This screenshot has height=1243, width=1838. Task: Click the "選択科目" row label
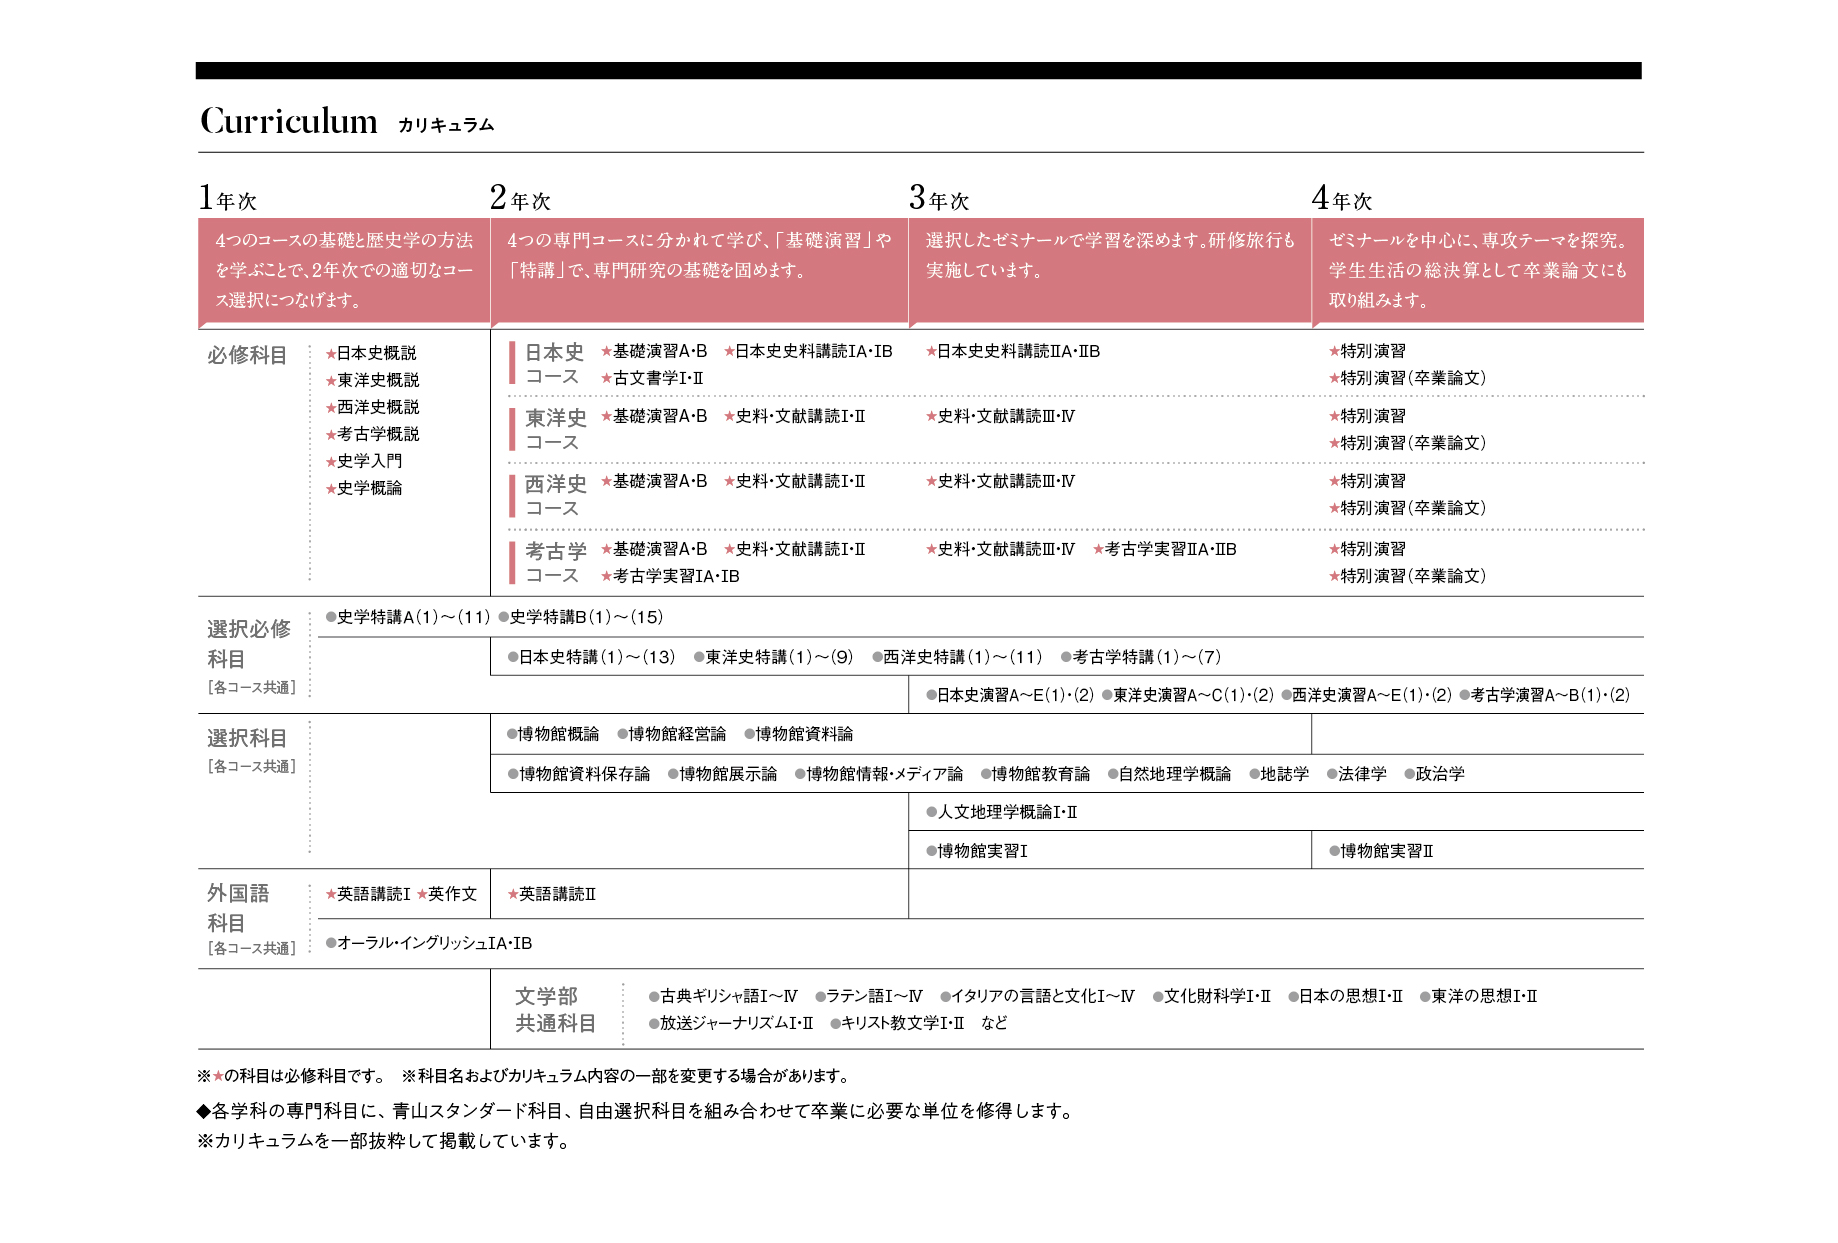(x=247, y=738)
